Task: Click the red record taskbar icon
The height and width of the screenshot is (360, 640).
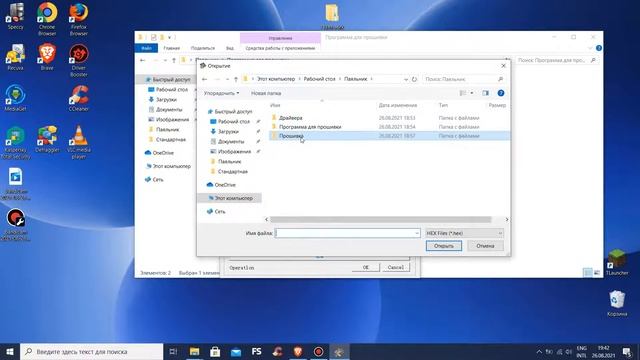Action: coord(318,351)
